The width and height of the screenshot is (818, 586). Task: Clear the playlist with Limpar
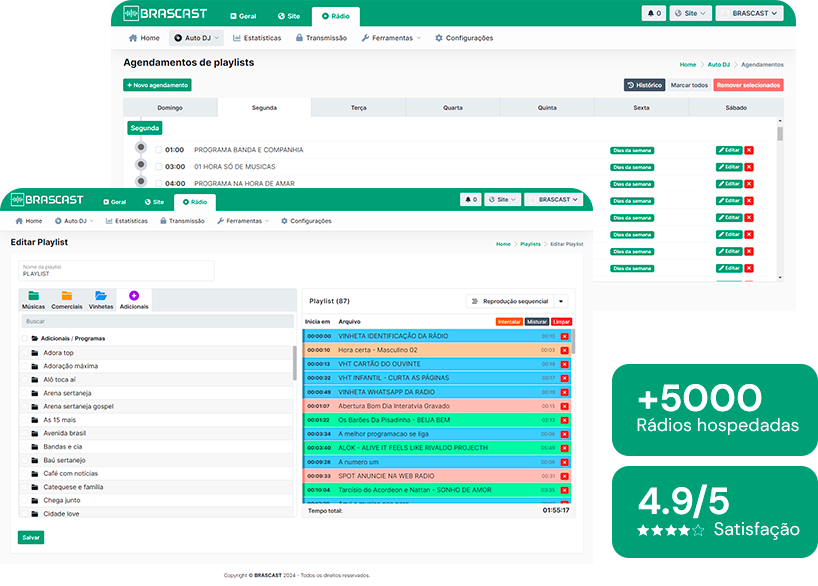(x=561, y=322)
